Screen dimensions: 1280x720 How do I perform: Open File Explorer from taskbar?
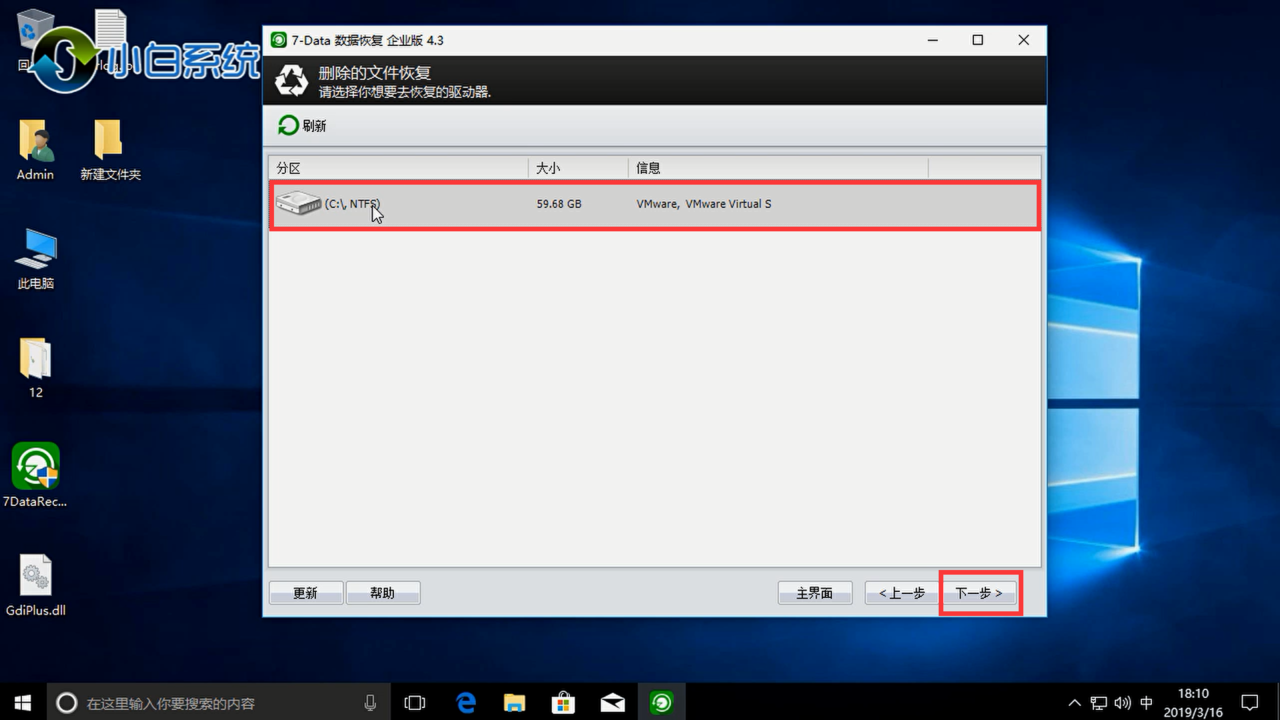click(x=514, y=703)
